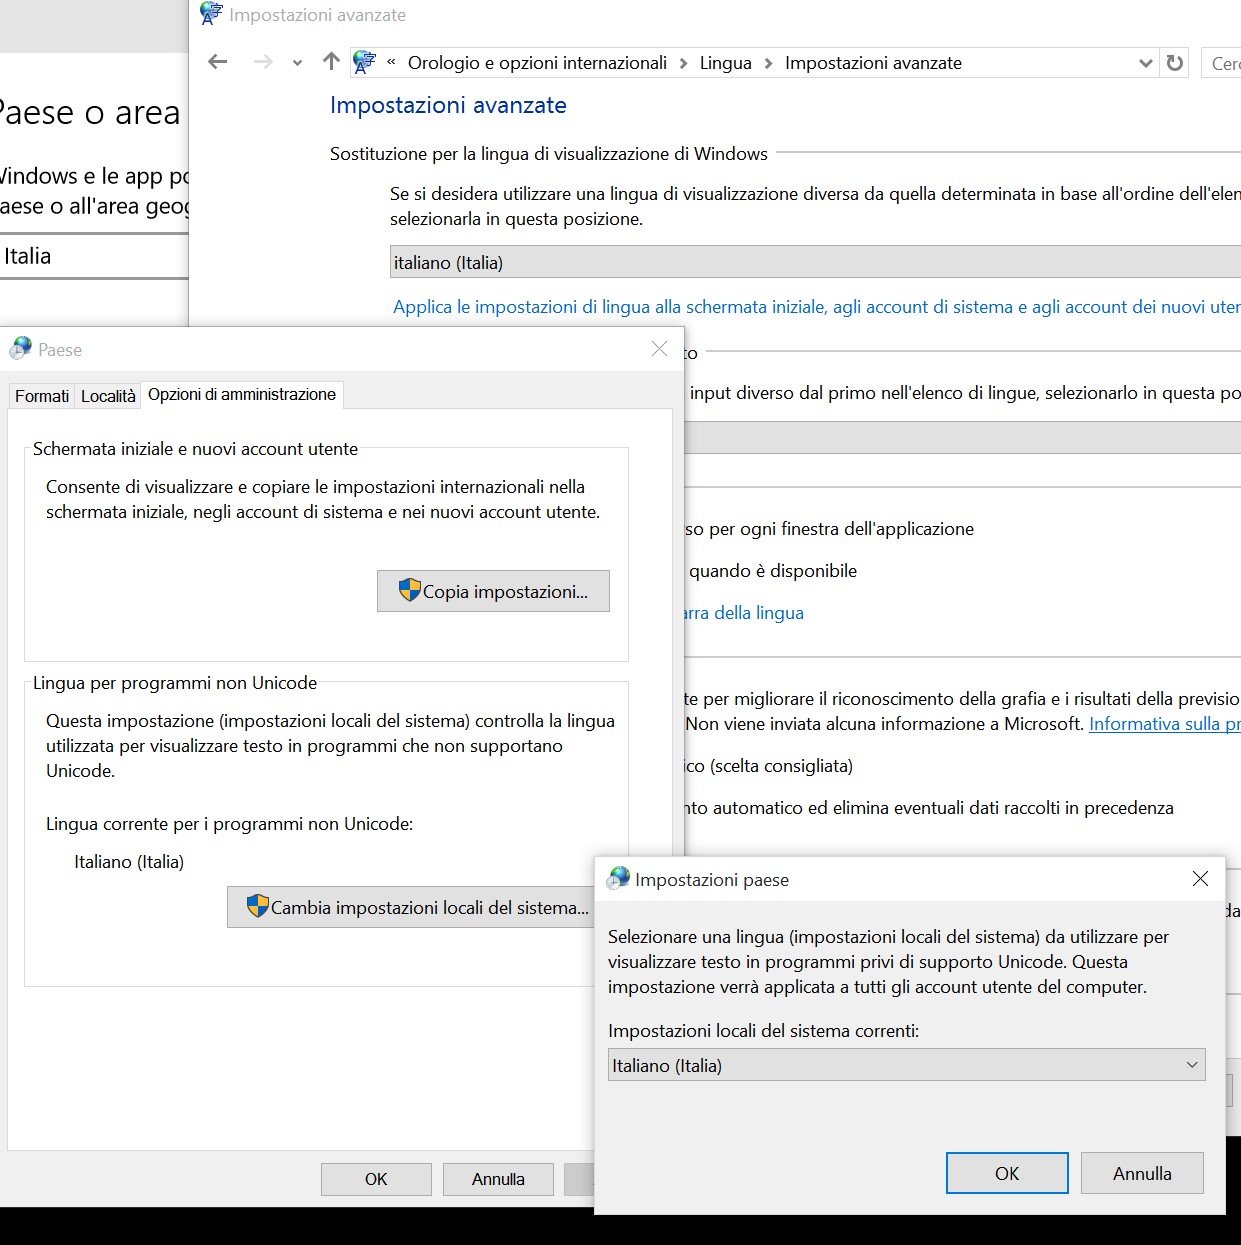Go to Lingua in the breadcrumb path
The width and height of the screenshot is (1241, 1245).
click(725, 63)
